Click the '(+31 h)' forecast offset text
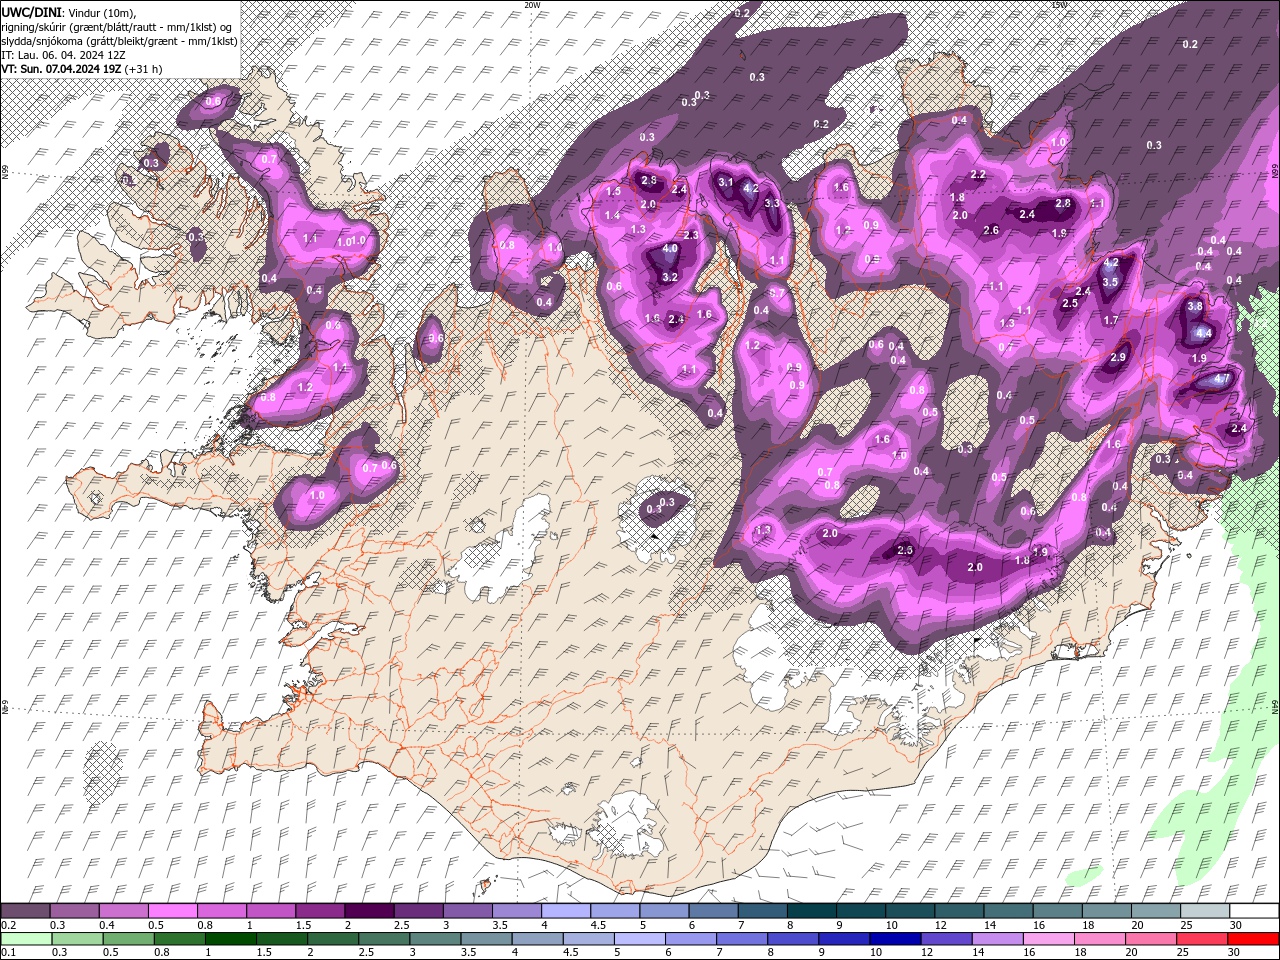1280x960 pixels. click(x=144, y=69)
